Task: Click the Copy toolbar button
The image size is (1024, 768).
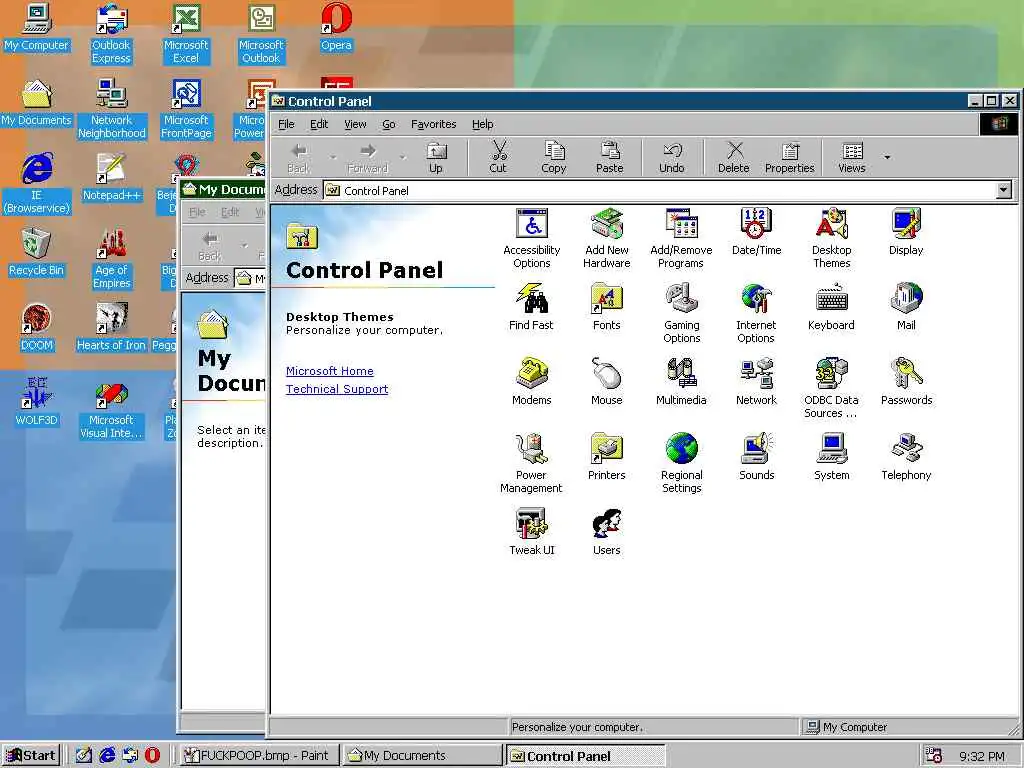Action: tap(553, 158)
